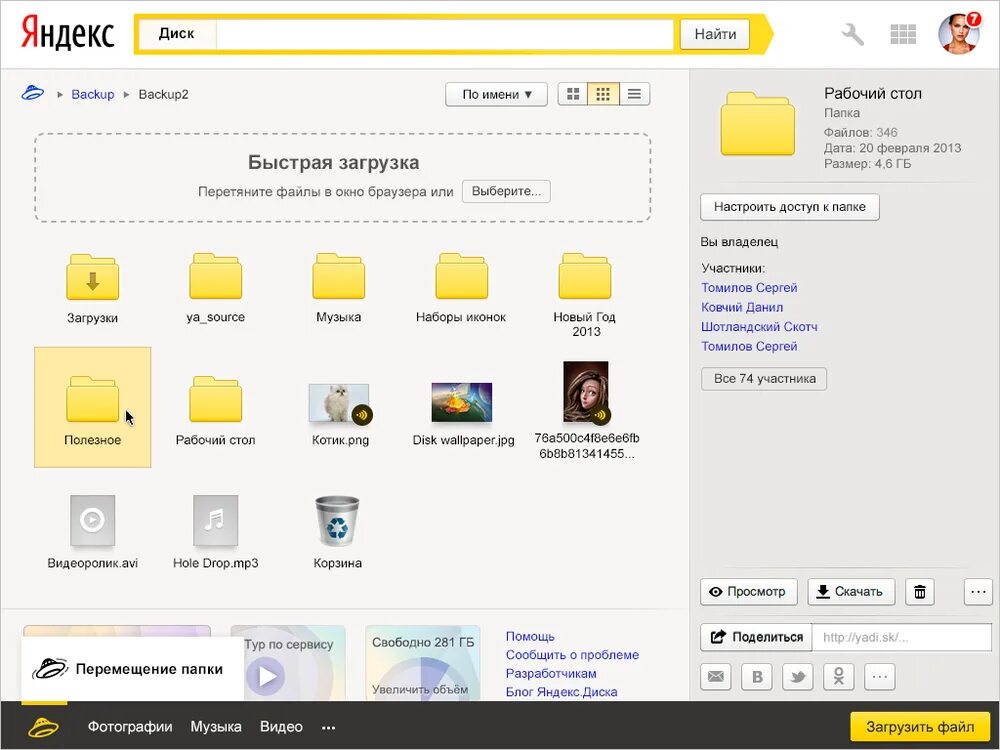Click the Перемещение папки notification
Screen dimensions: 1000x750
[x=133, y=669]
